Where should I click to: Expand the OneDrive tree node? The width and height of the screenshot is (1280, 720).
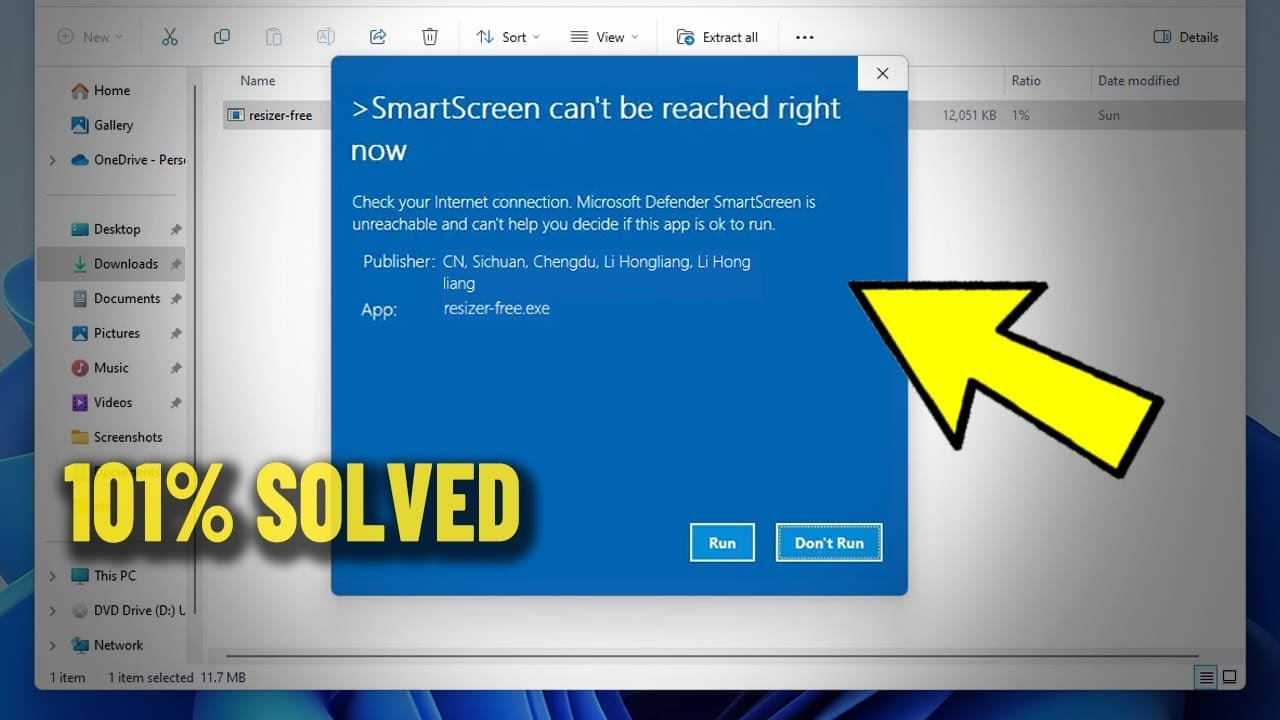[x=53, y=160]
